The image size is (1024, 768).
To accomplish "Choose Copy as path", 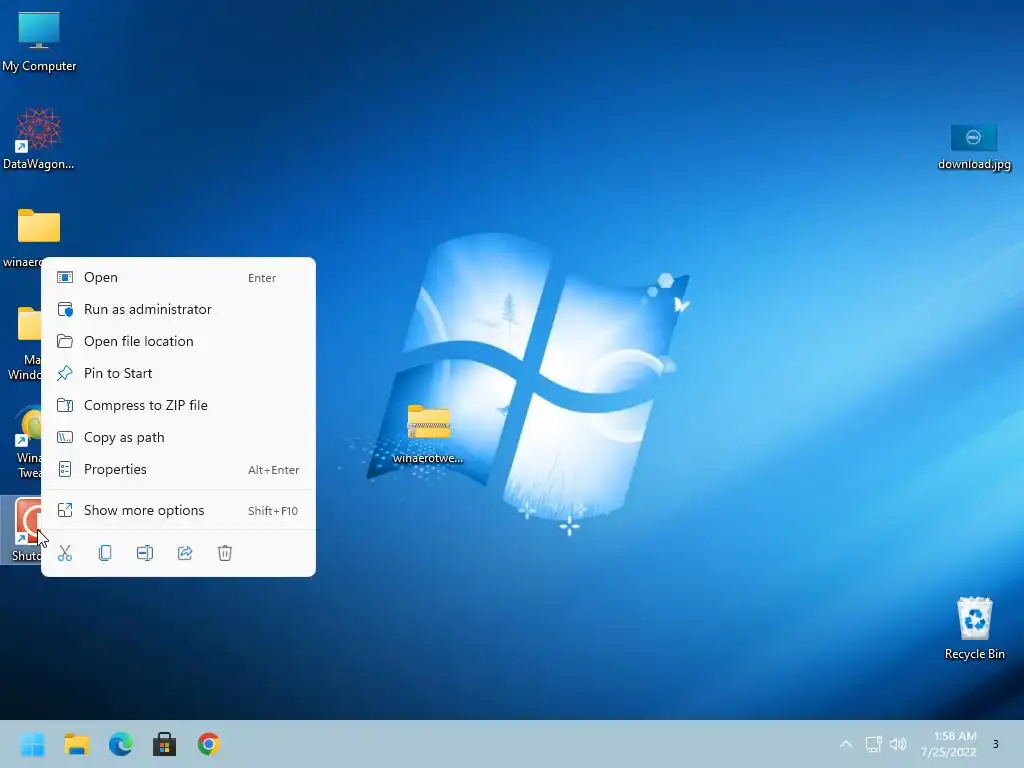I will (x=178, y=438).
